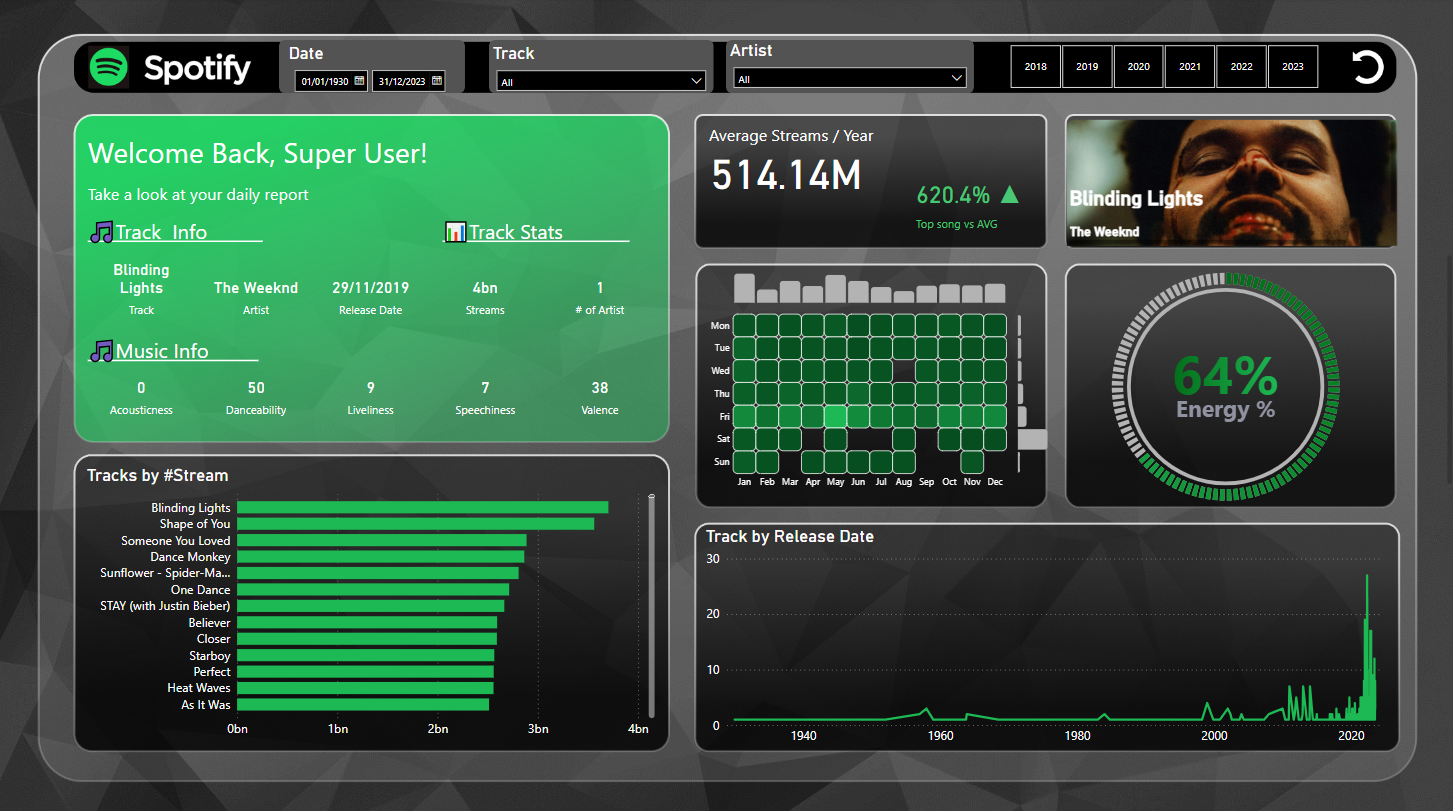This screenshot has width=1453, height=811.
Task: Toggle the 2021 year filter
Action: 1189,66
